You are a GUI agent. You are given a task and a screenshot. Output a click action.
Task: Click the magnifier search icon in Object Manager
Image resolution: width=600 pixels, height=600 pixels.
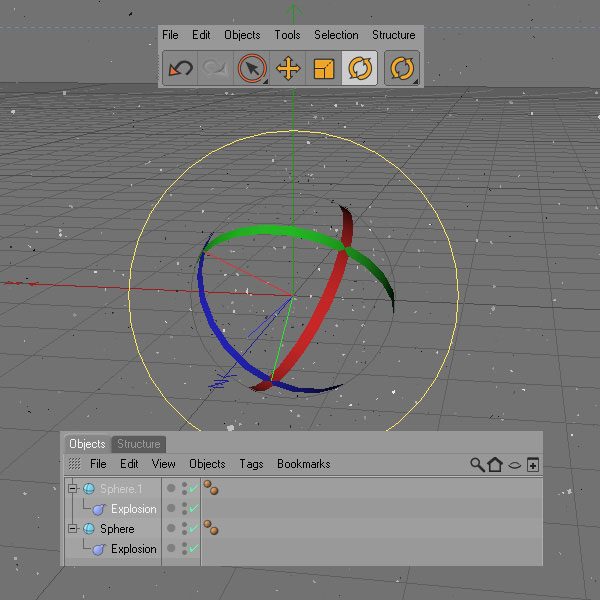pyautogui.click(x=477, y=465)
